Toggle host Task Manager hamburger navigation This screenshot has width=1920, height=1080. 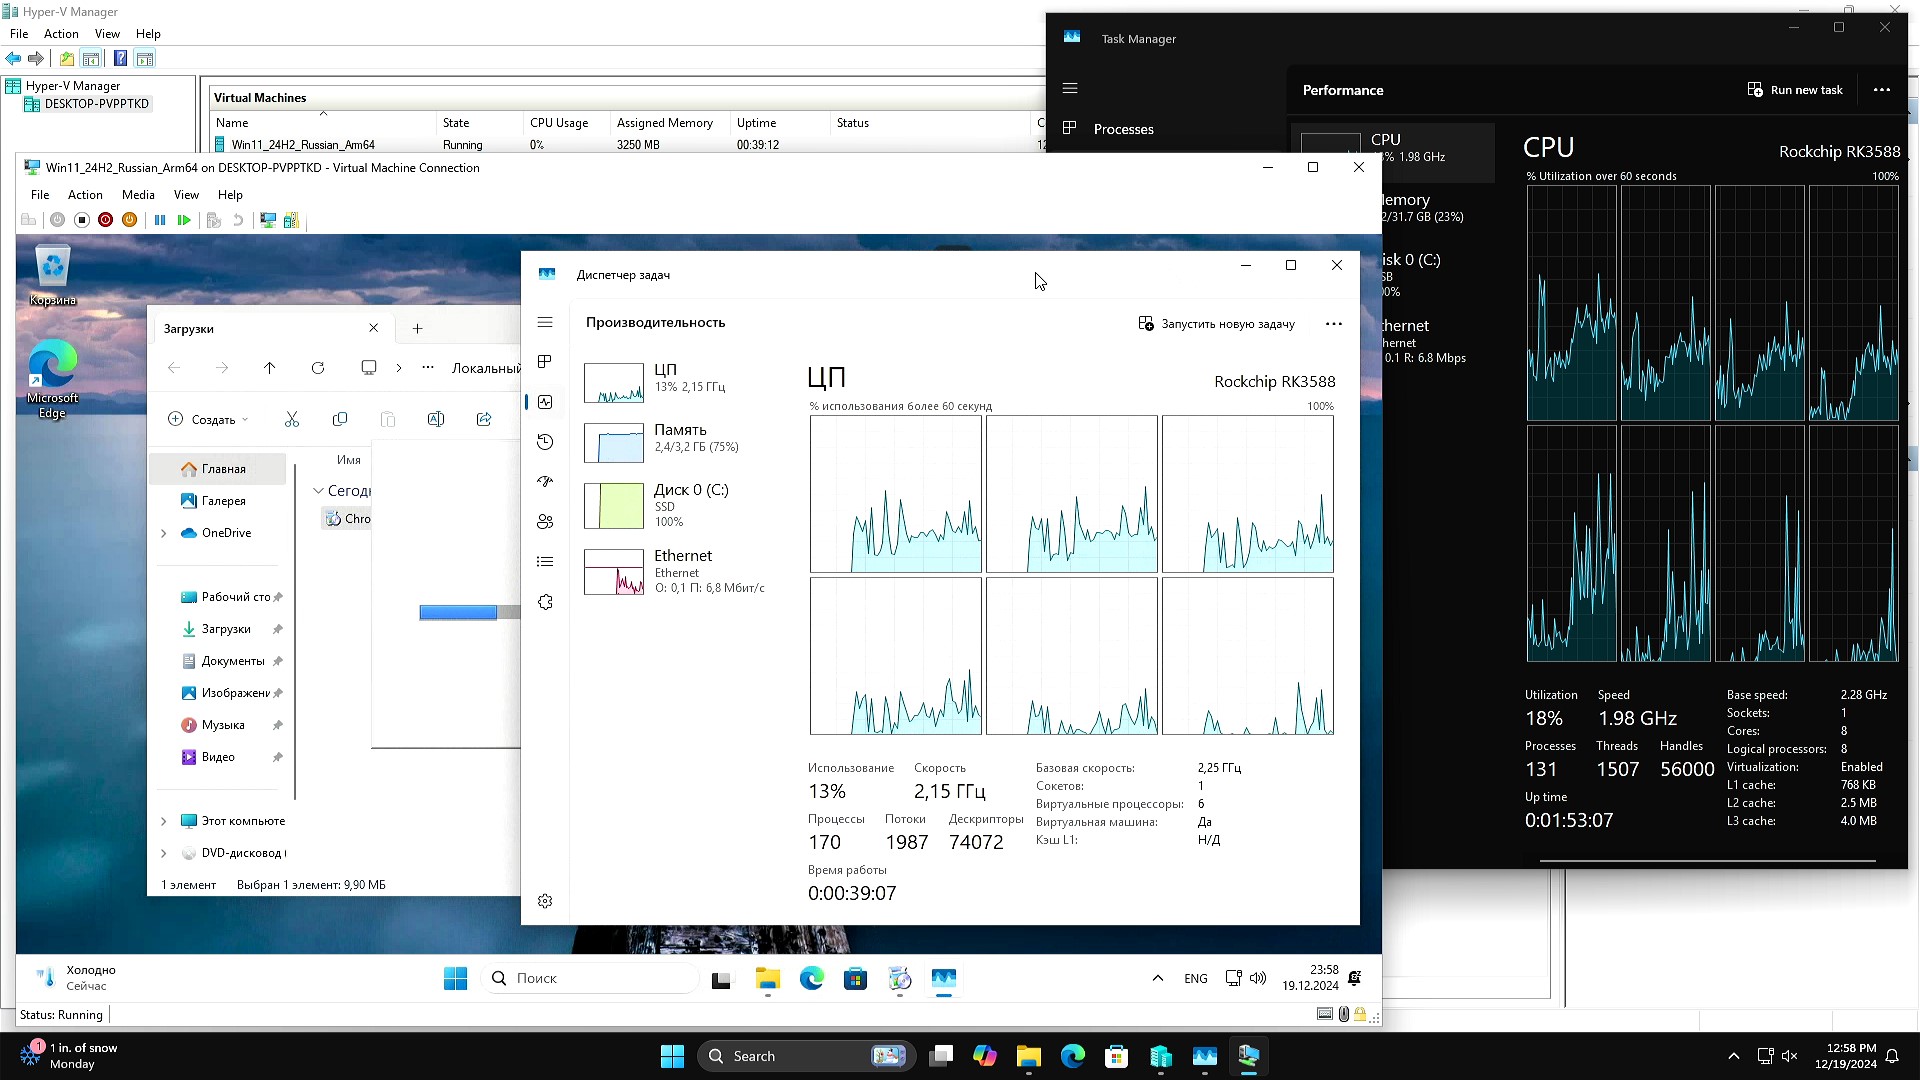coord(1070,88)
